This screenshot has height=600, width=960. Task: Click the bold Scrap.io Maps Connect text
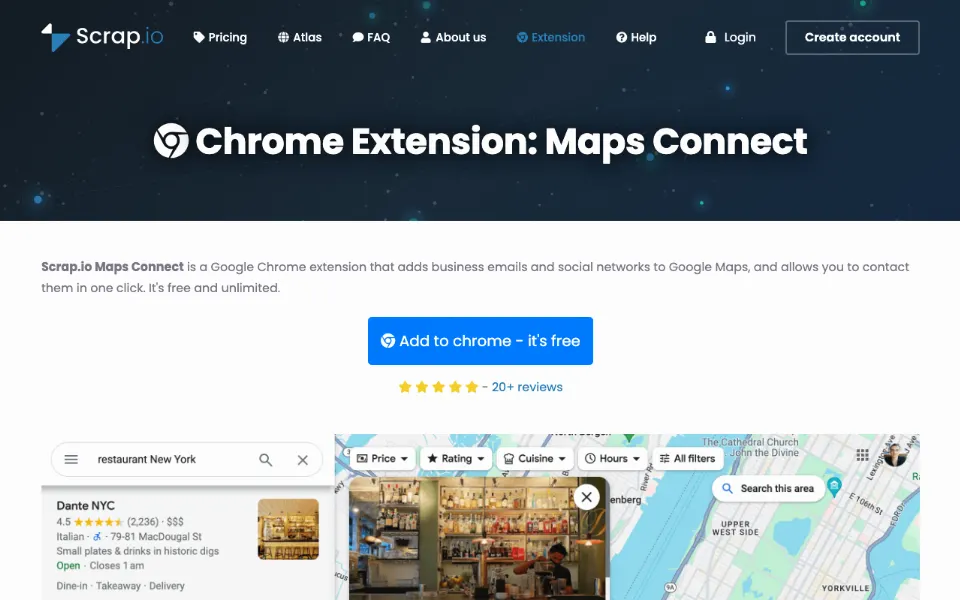[112, 267]
